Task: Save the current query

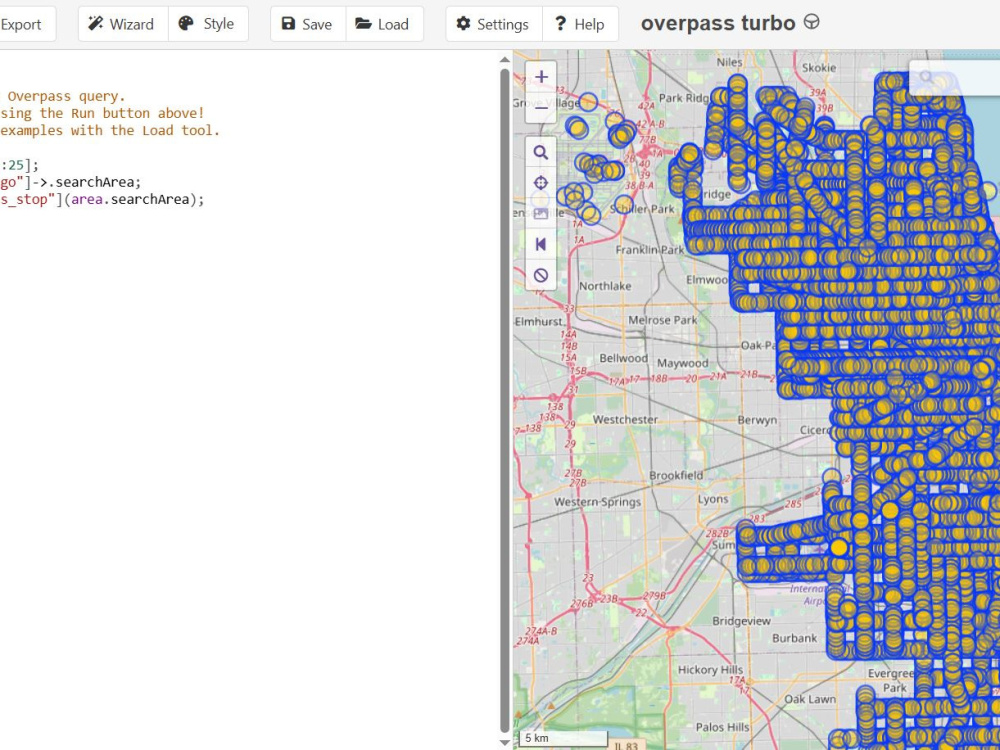Action: tap(308, 24)
